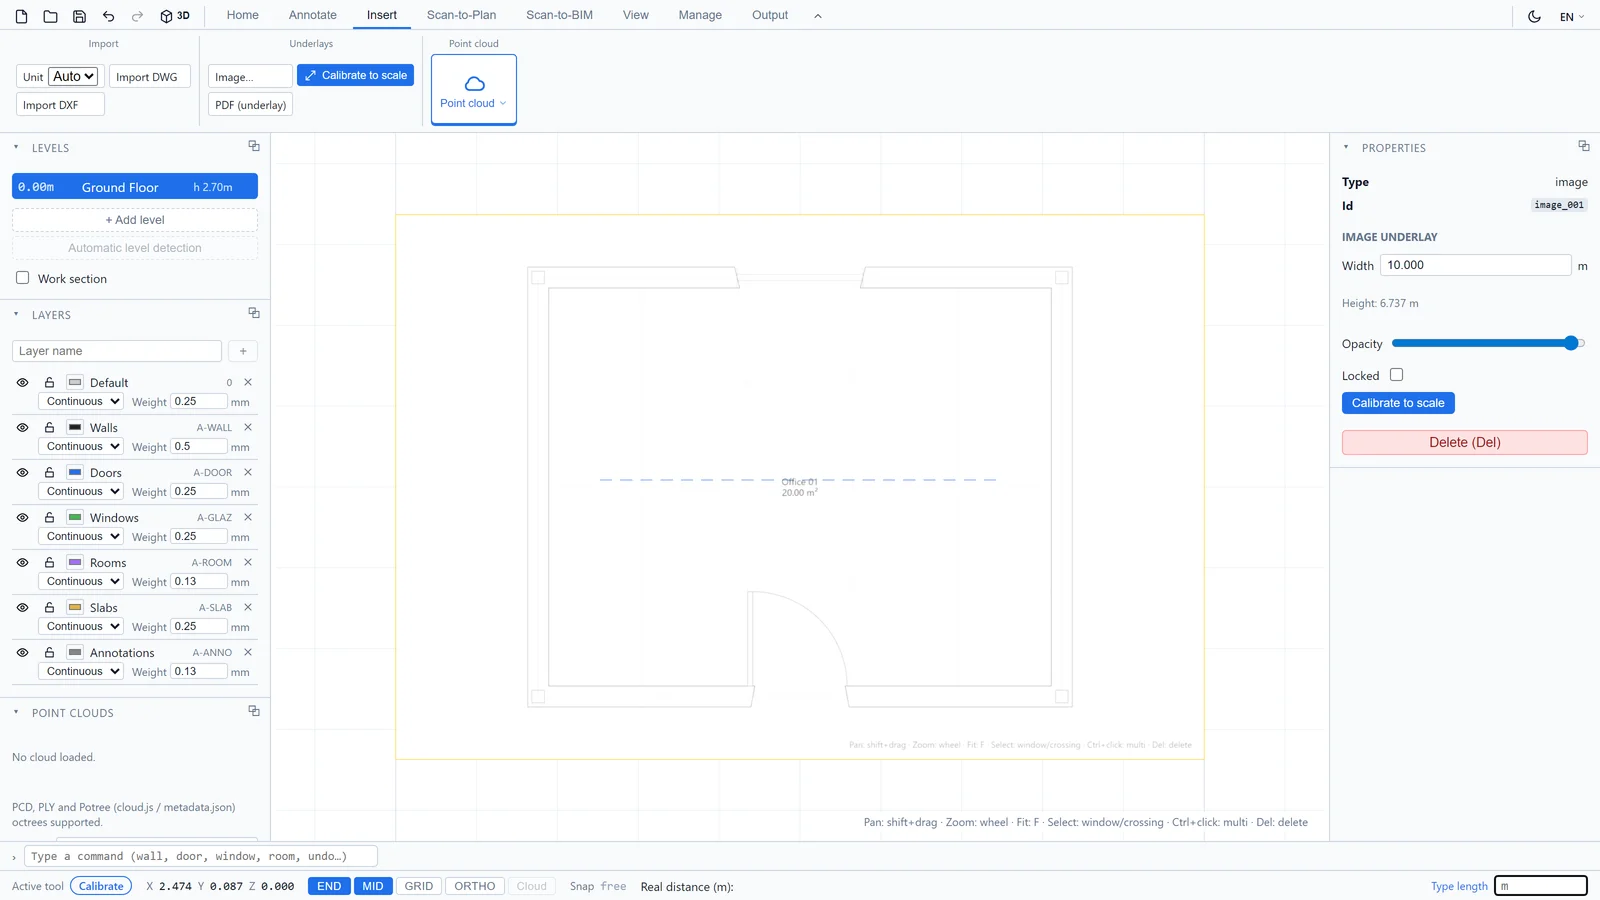
Task: Click the command line input
Action: 201,856
